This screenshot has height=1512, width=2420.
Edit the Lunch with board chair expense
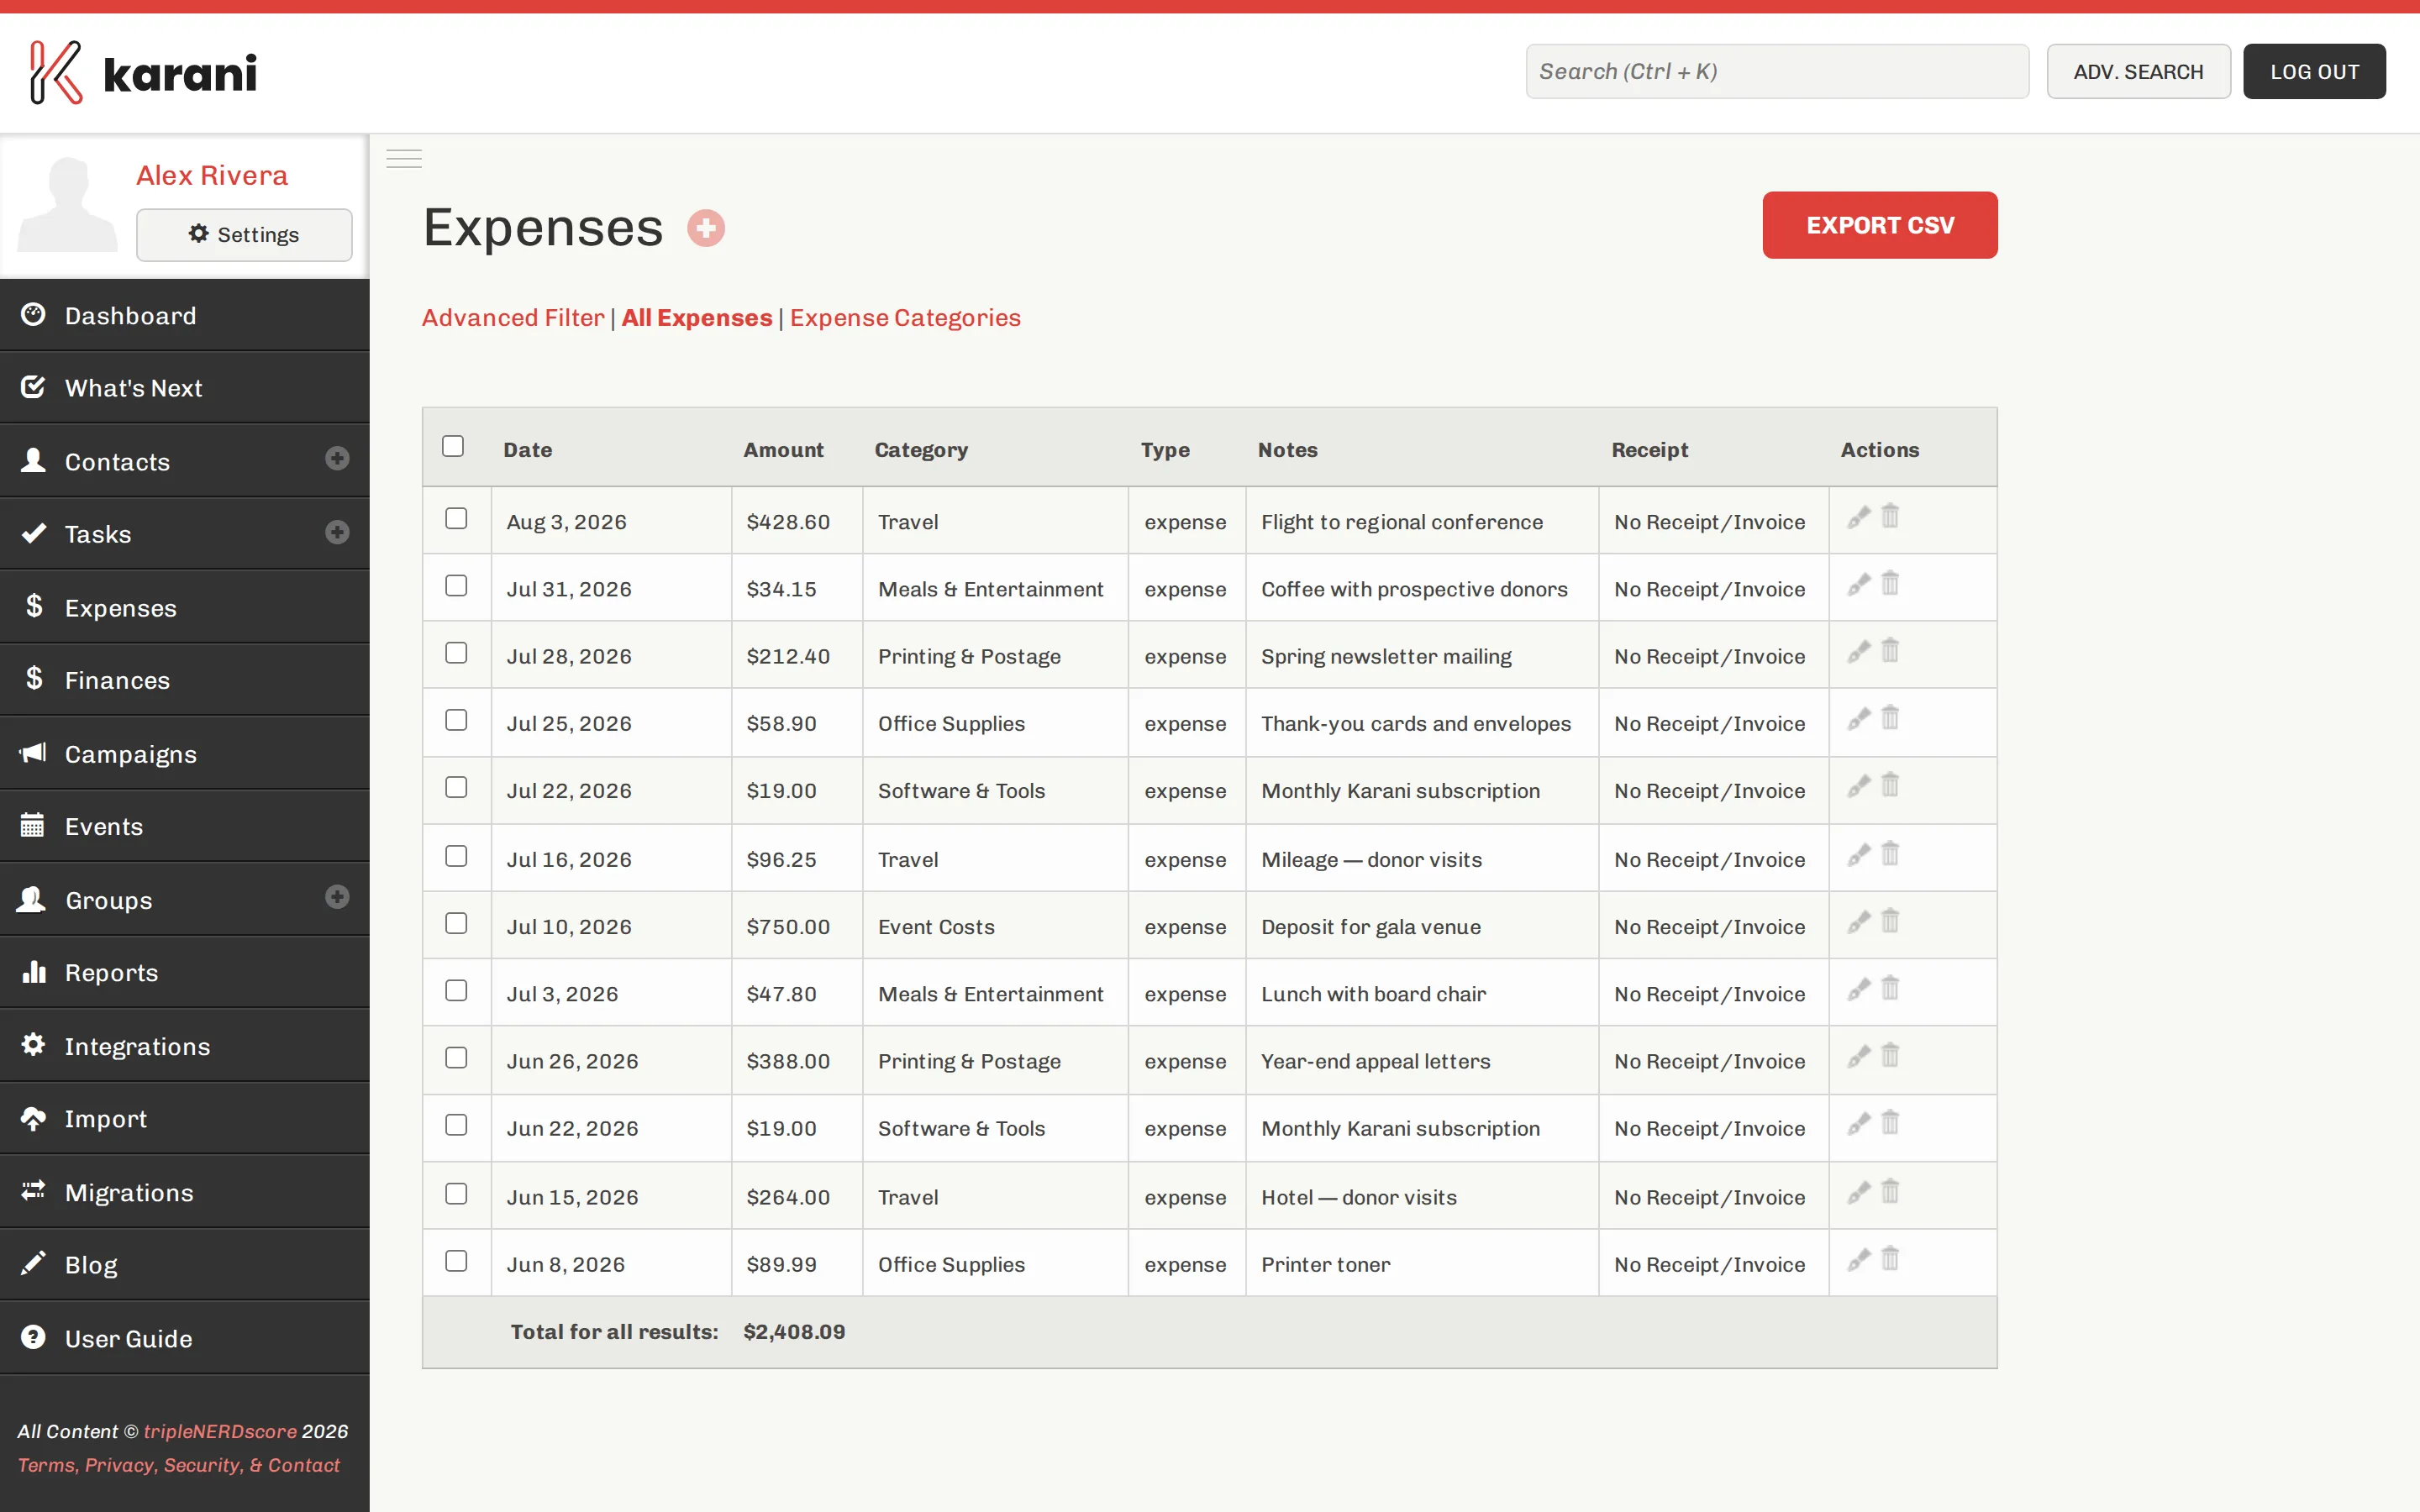tap(1858, 990)
